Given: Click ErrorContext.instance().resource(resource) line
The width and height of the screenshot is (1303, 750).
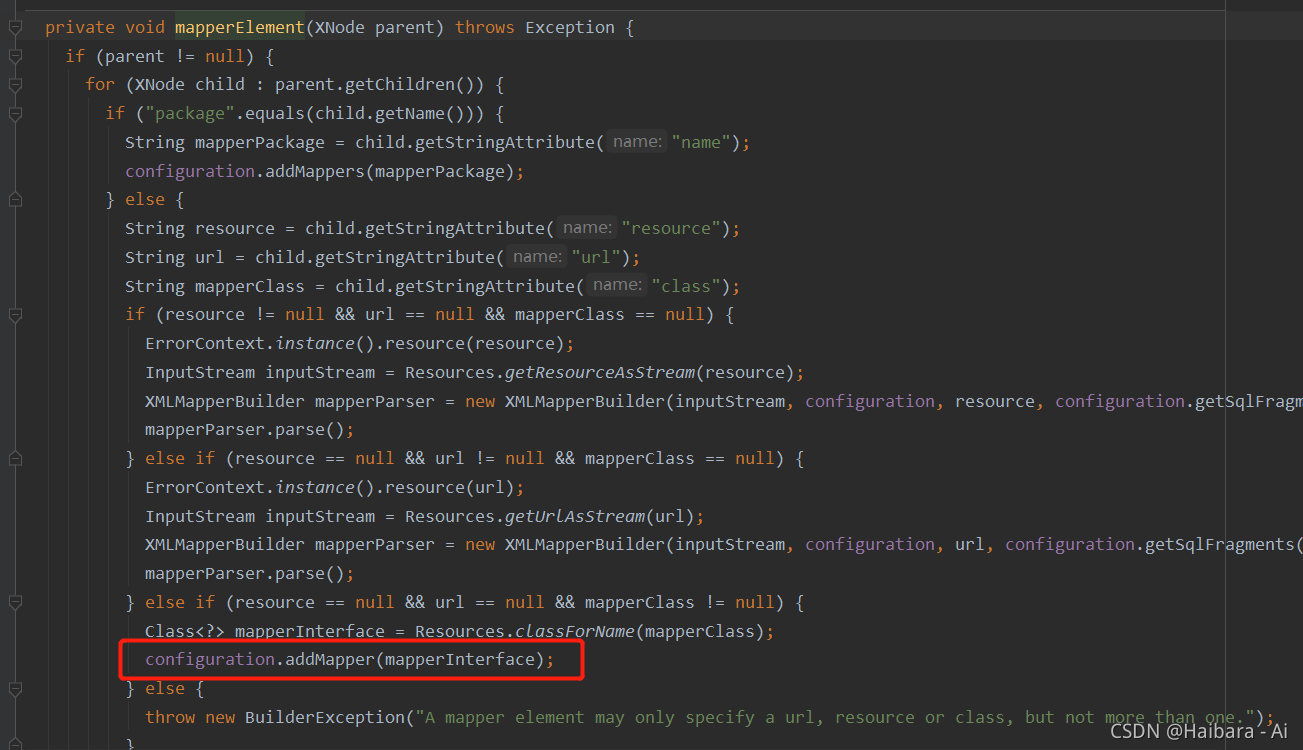Looking at the screenshot, I should pos(360,343).
